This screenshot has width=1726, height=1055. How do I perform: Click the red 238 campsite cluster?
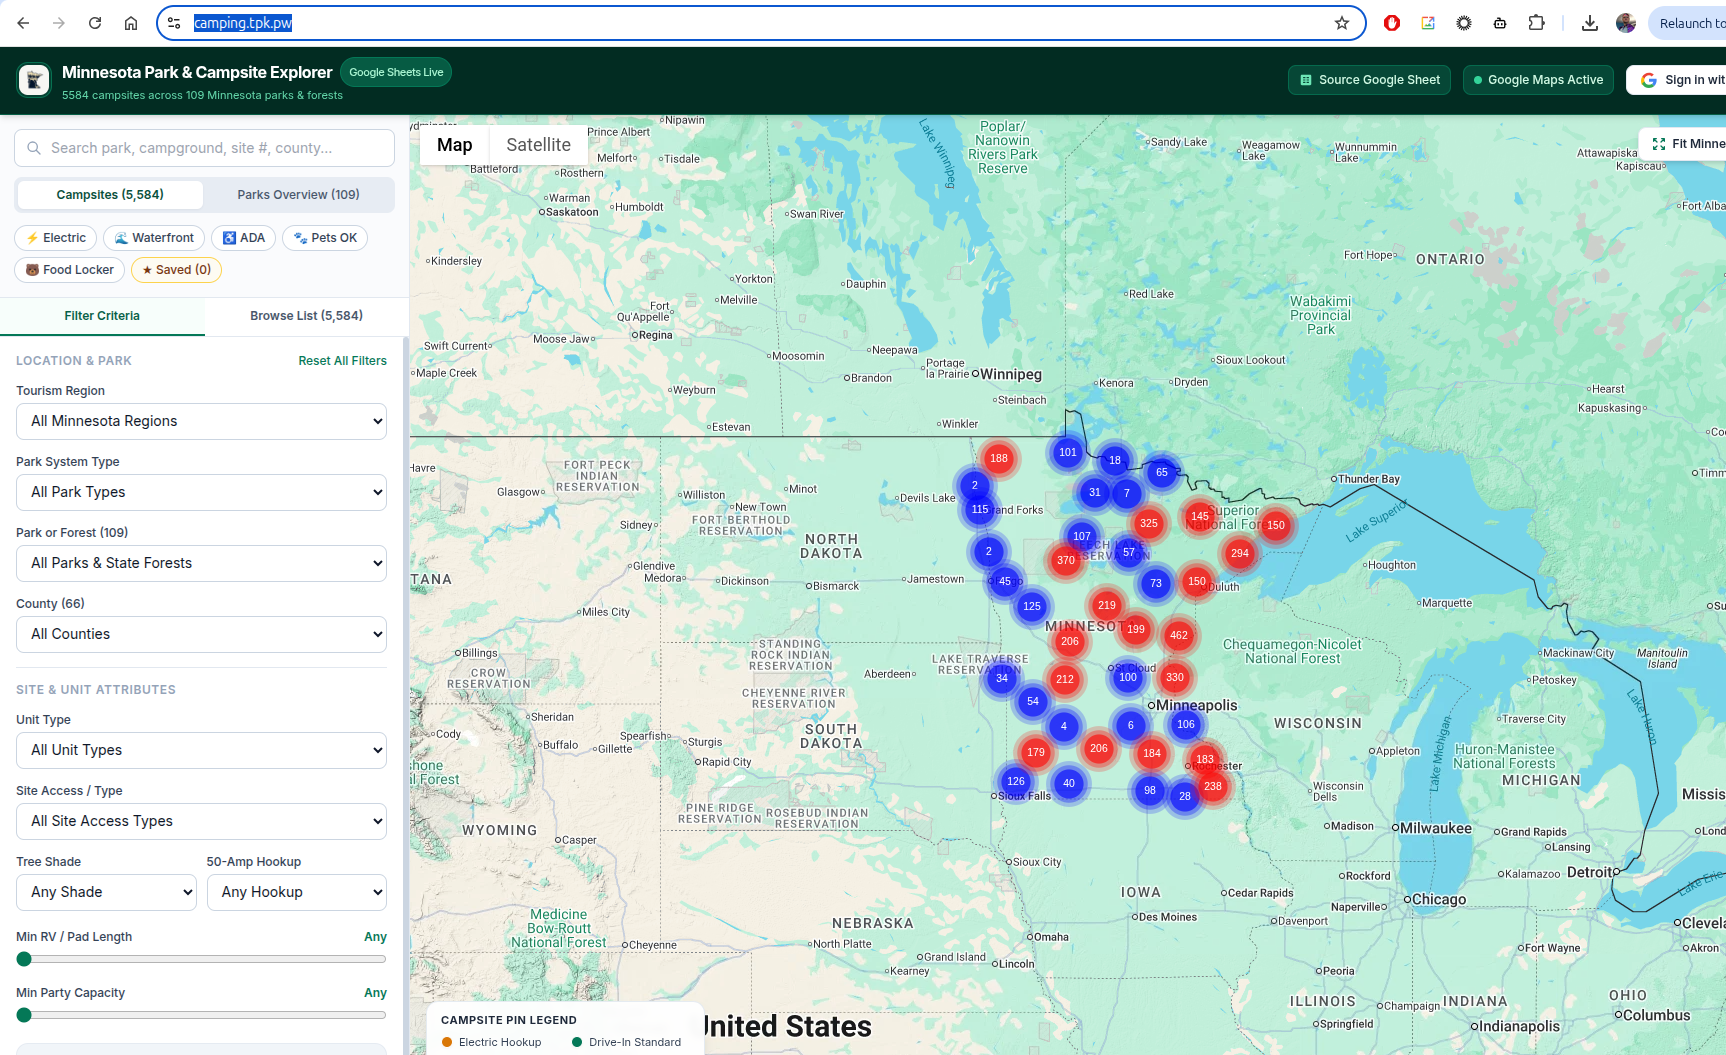coord(1213,786)
